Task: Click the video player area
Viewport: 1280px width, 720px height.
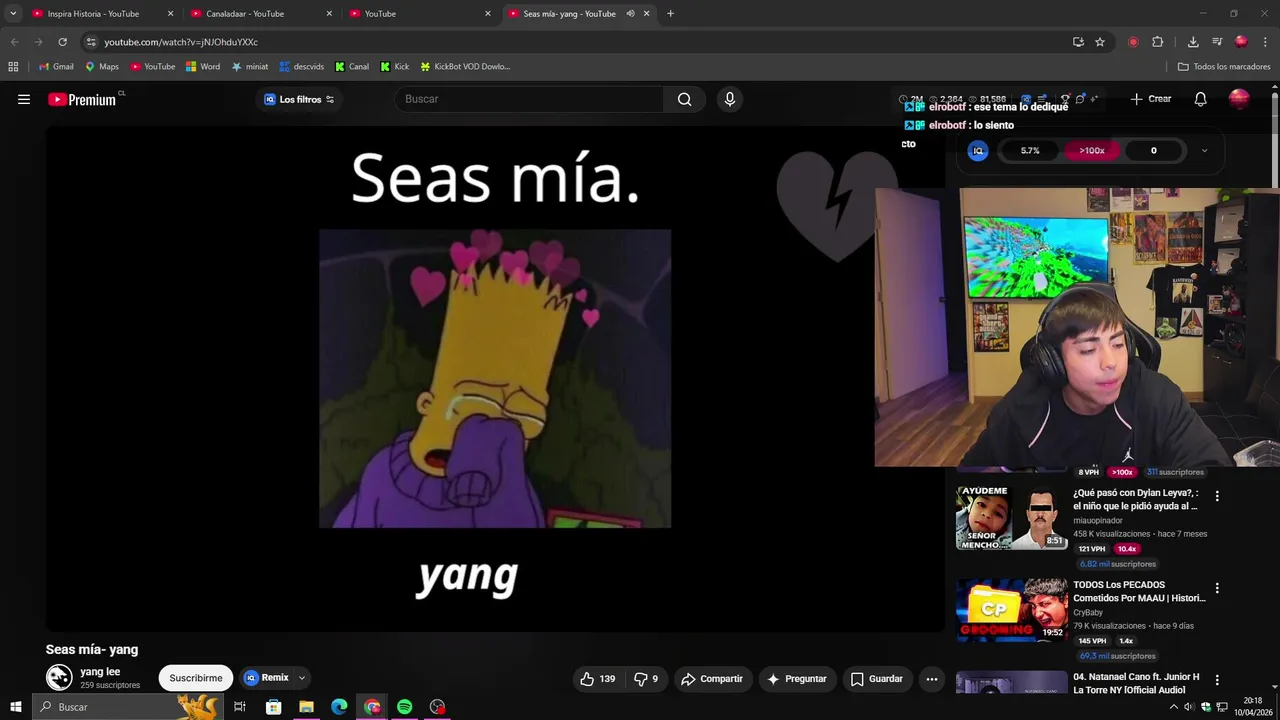Action: (x=495, y=379)
